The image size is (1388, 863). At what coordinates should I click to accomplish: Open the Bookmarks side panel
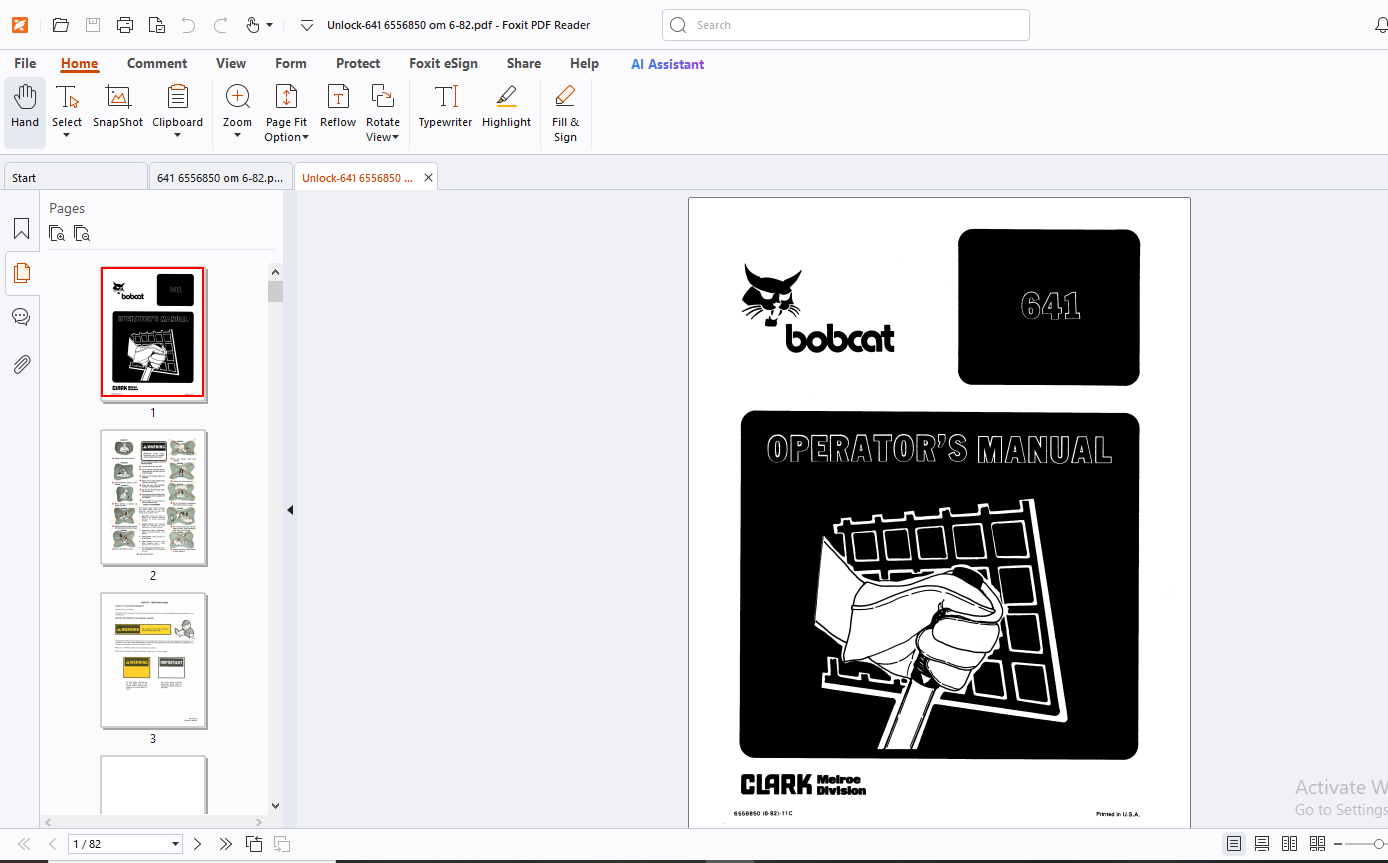[21, 229]
